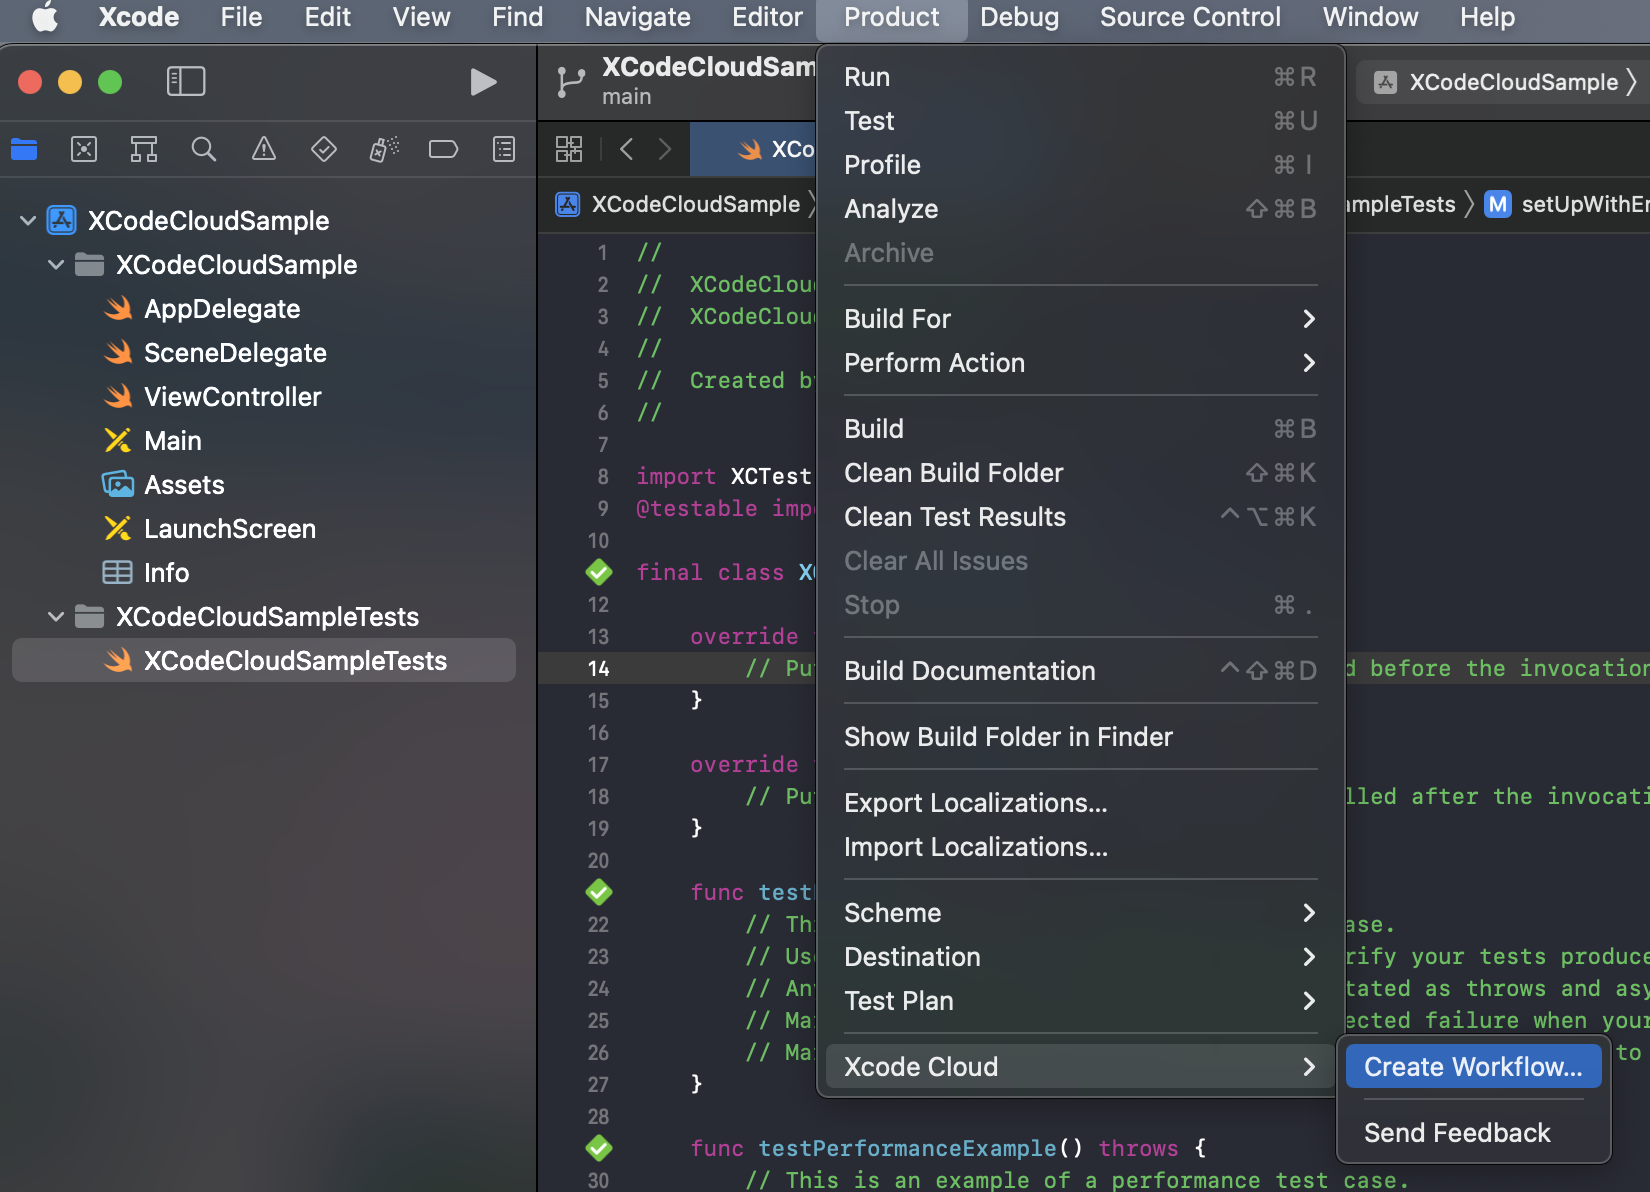
Task: Choose Export Localizations…
Action: click(1080, 803)
